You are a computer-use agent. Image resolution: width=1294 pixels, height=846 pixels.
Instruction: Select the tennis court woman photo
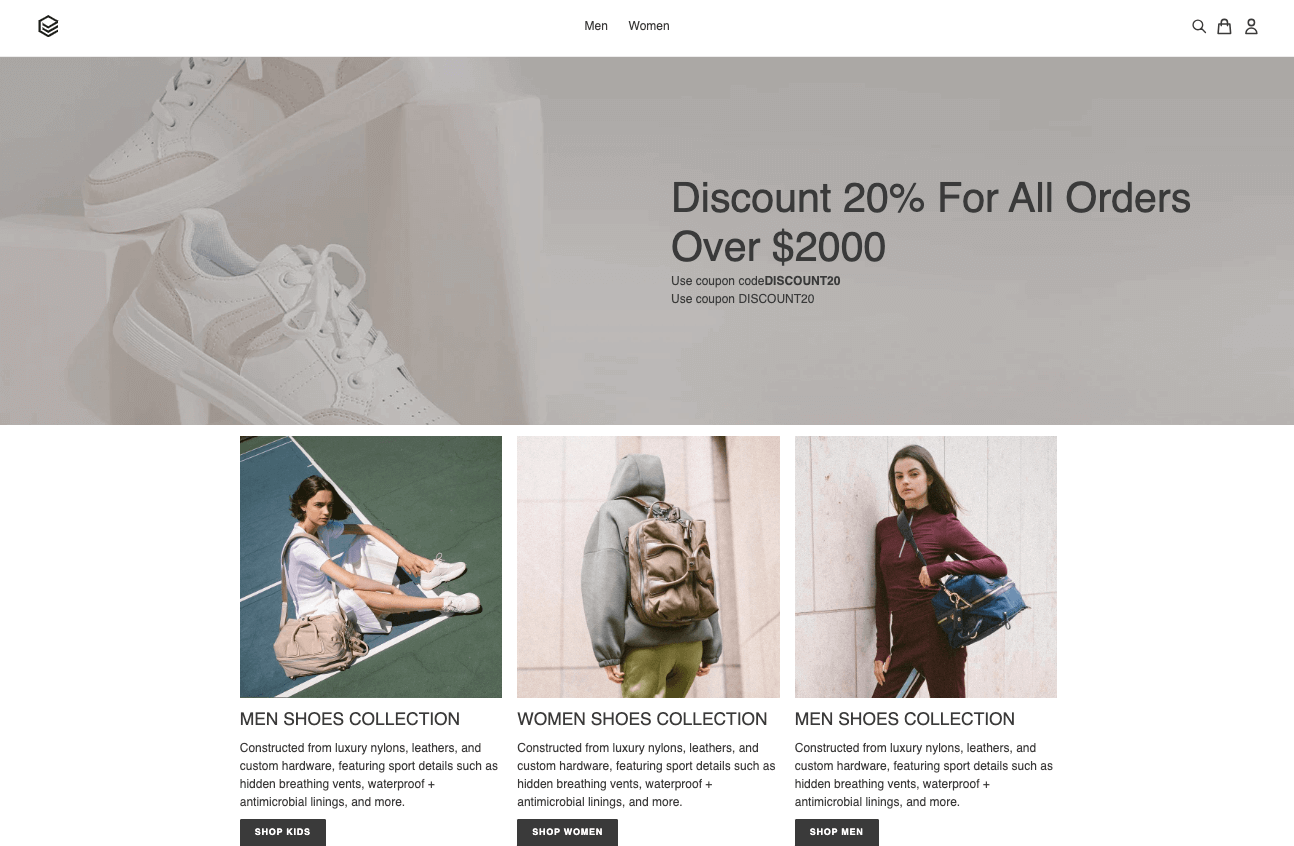point(371,567)
